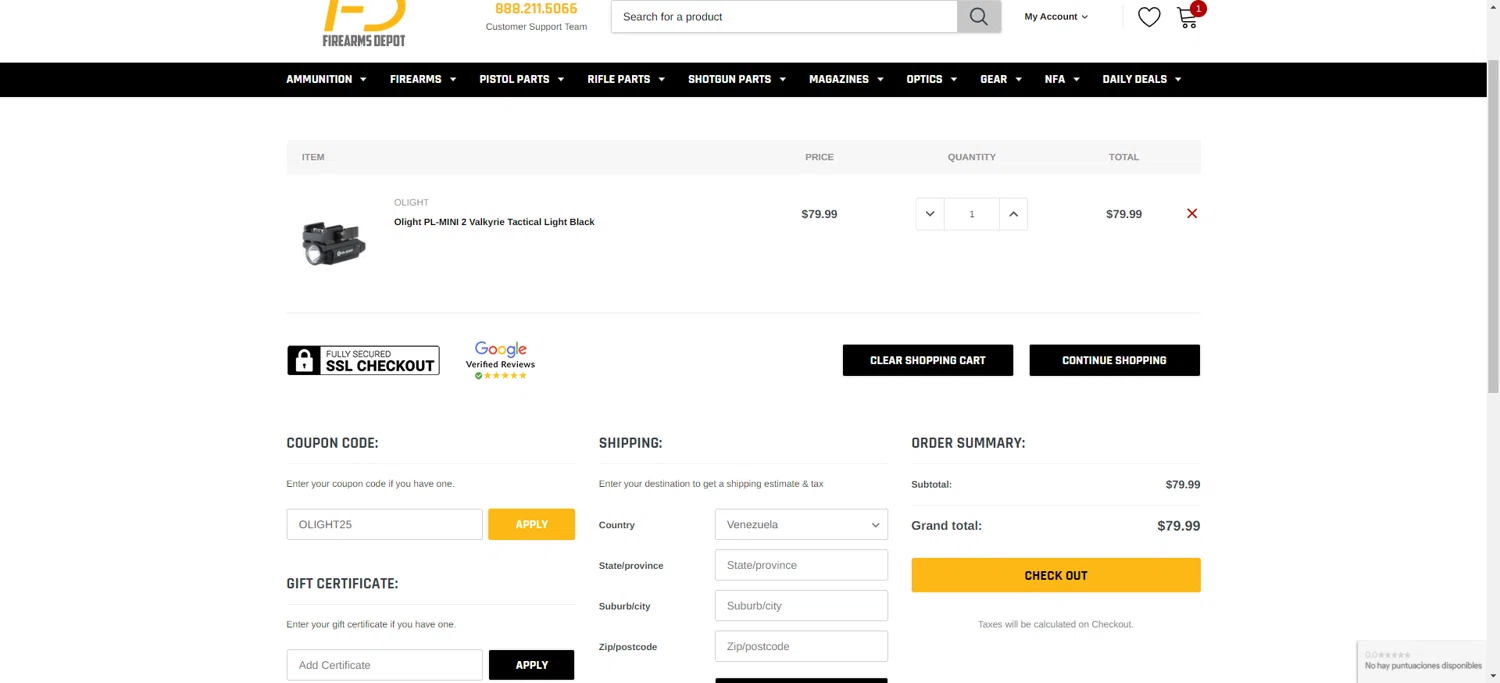Open the Olight light product thumbnail

[x=333, y=243]
